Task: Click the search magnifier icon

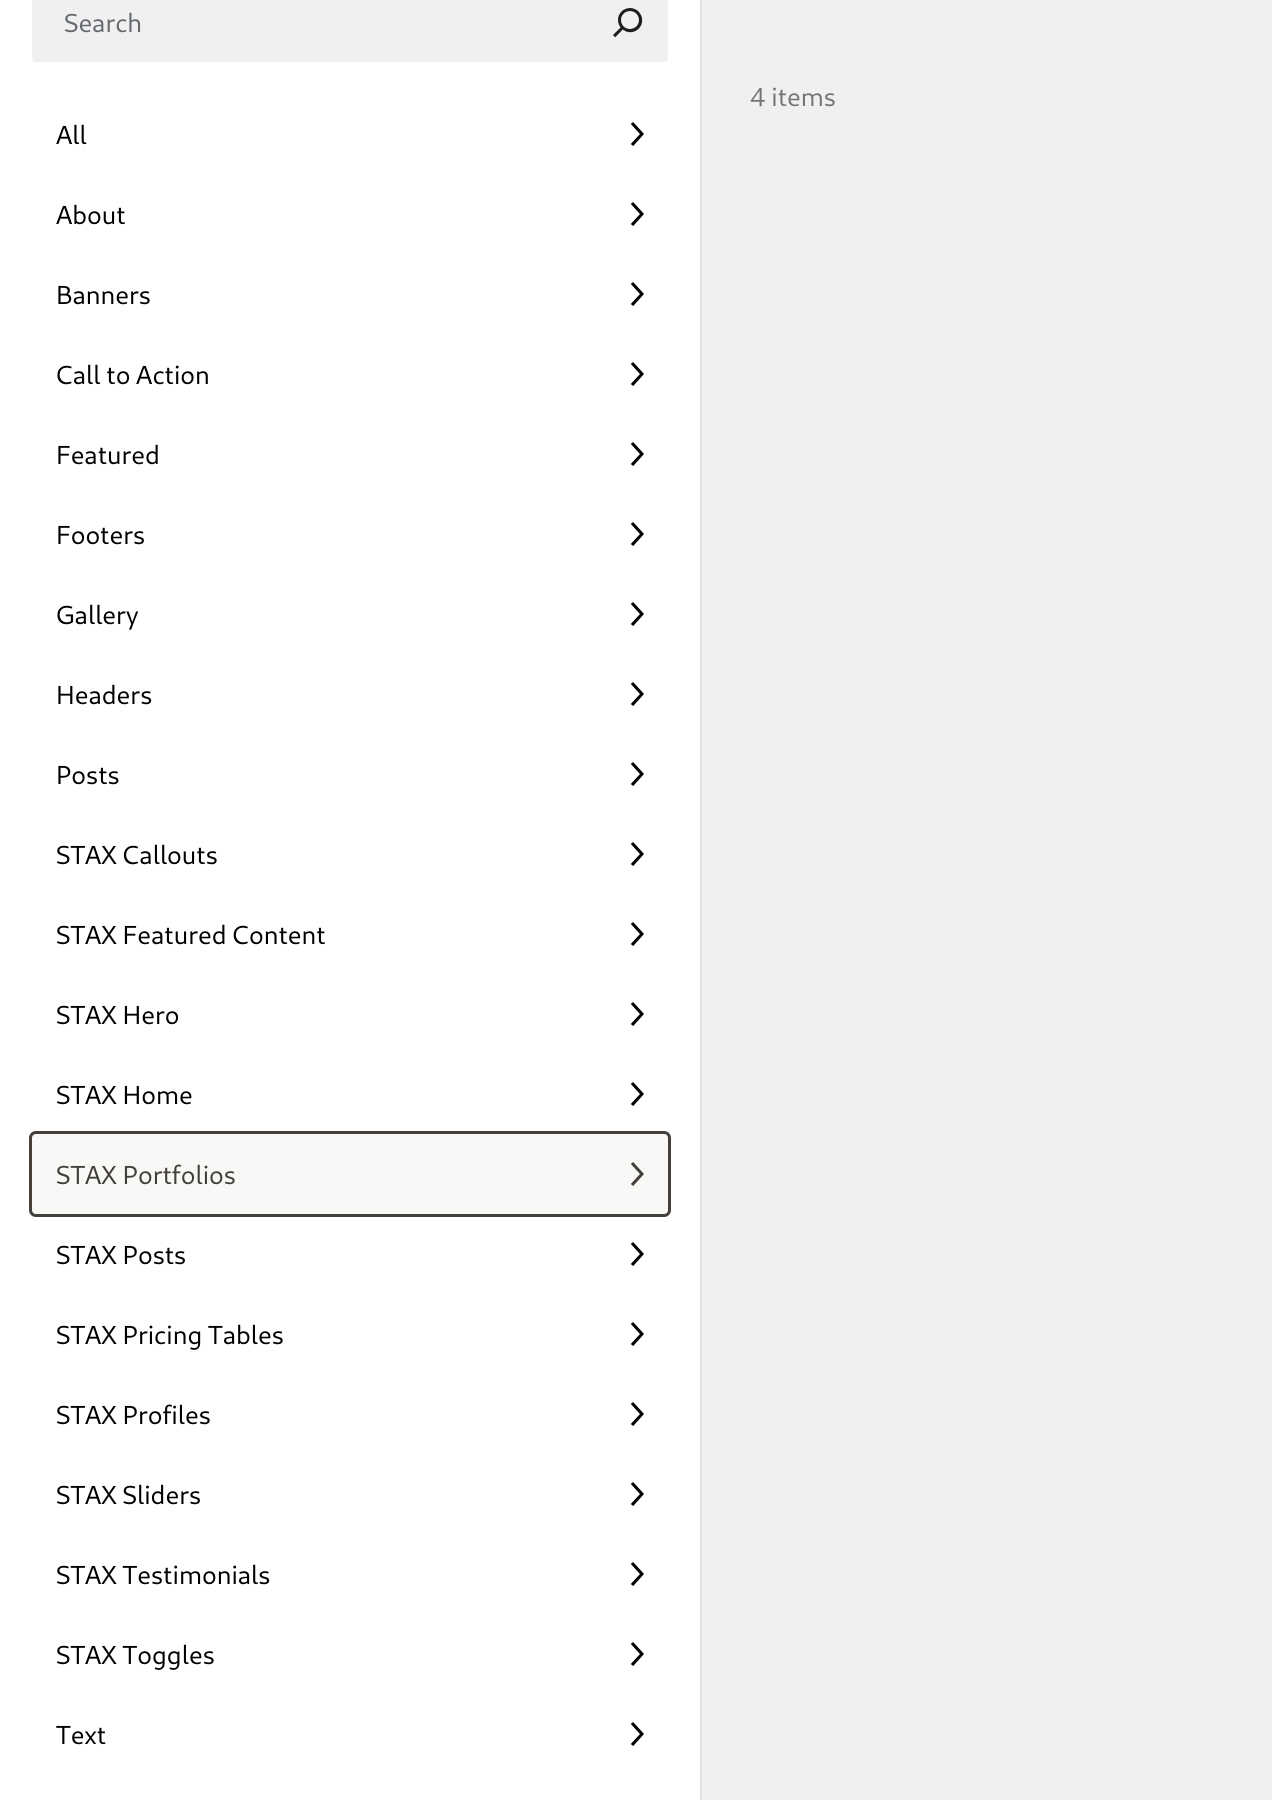Action: pyautogui.click(x=627, y=22)
